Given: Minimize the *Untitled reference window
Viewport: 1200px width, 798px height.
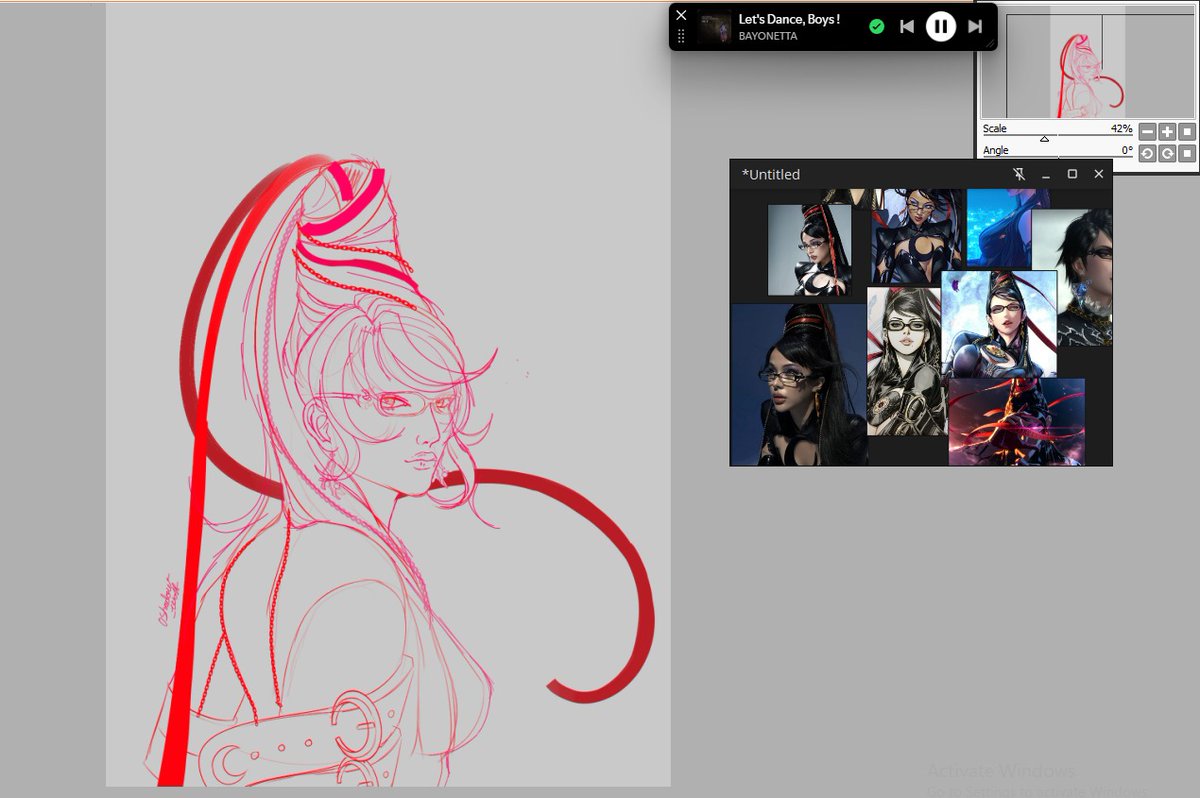Looking at the screenshot, I should (1046, 174).
